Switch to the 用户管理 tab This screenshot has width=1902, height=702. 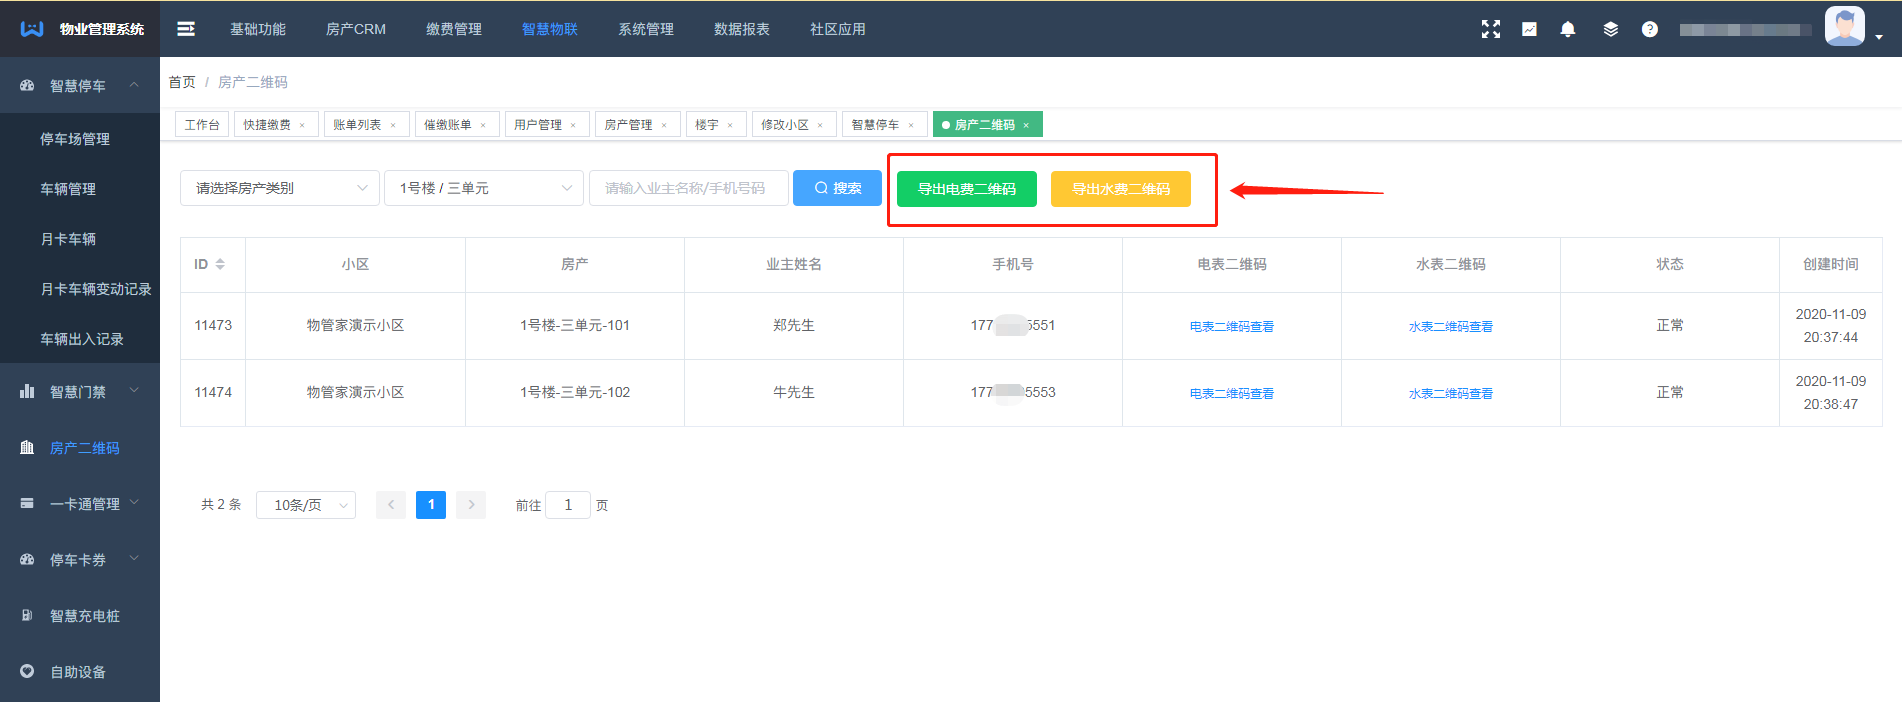[538, 124]
